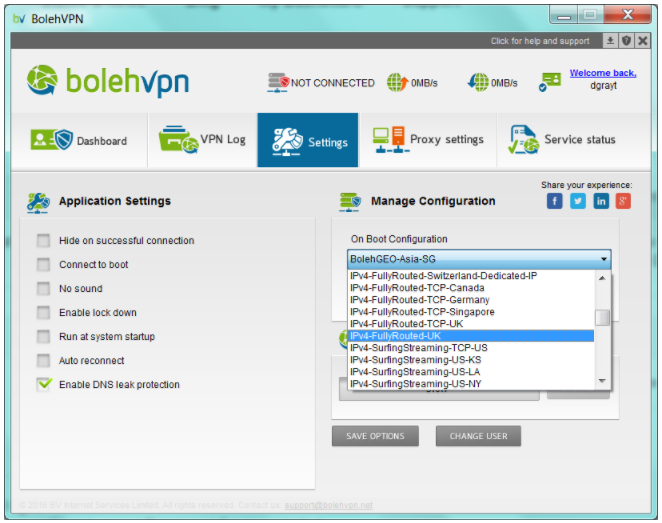The height and width of the screenshot is (523, 662).
Task: Click the help and support text
Action: click(540, 41)
